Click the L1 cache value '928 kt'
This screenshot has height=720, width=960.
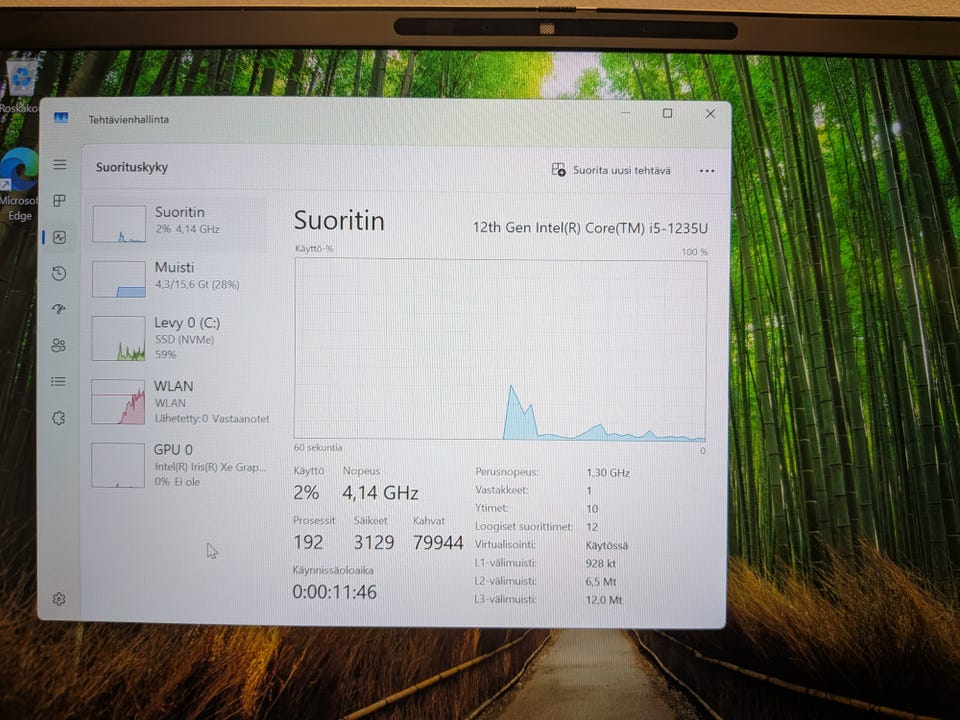tap(601, 563)
